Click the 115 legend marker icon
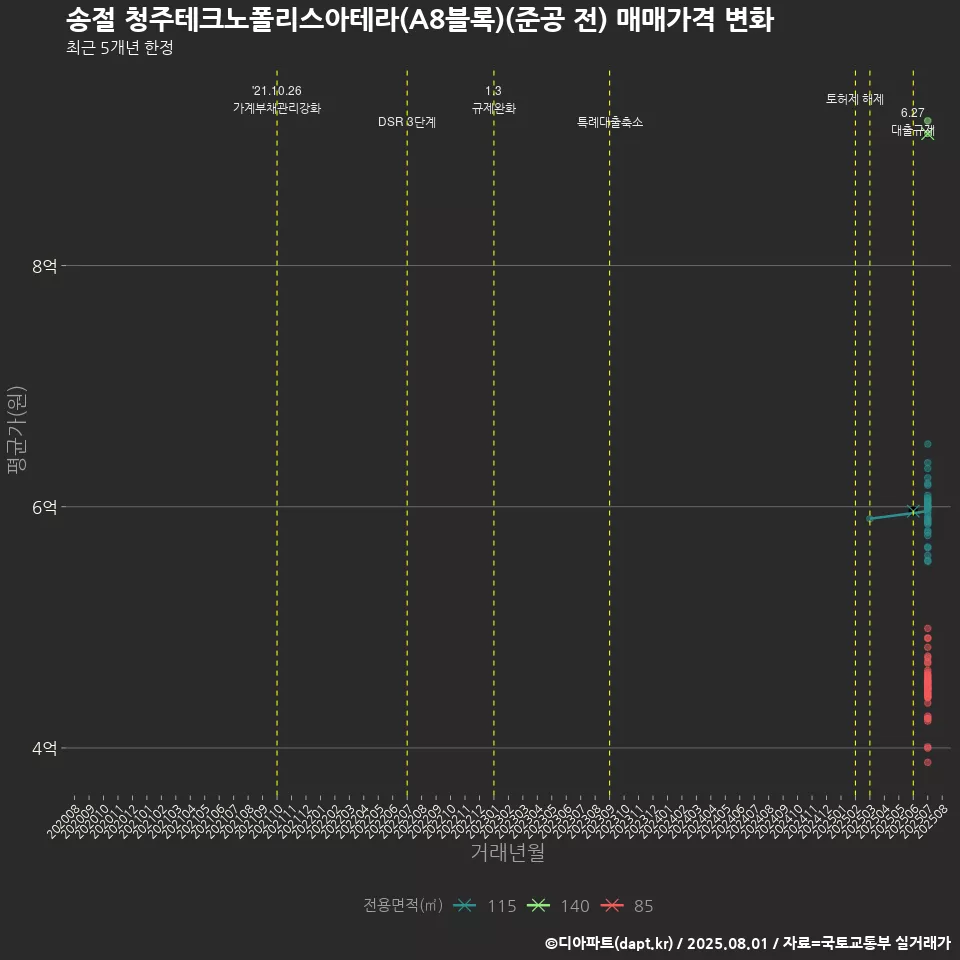 465,906
